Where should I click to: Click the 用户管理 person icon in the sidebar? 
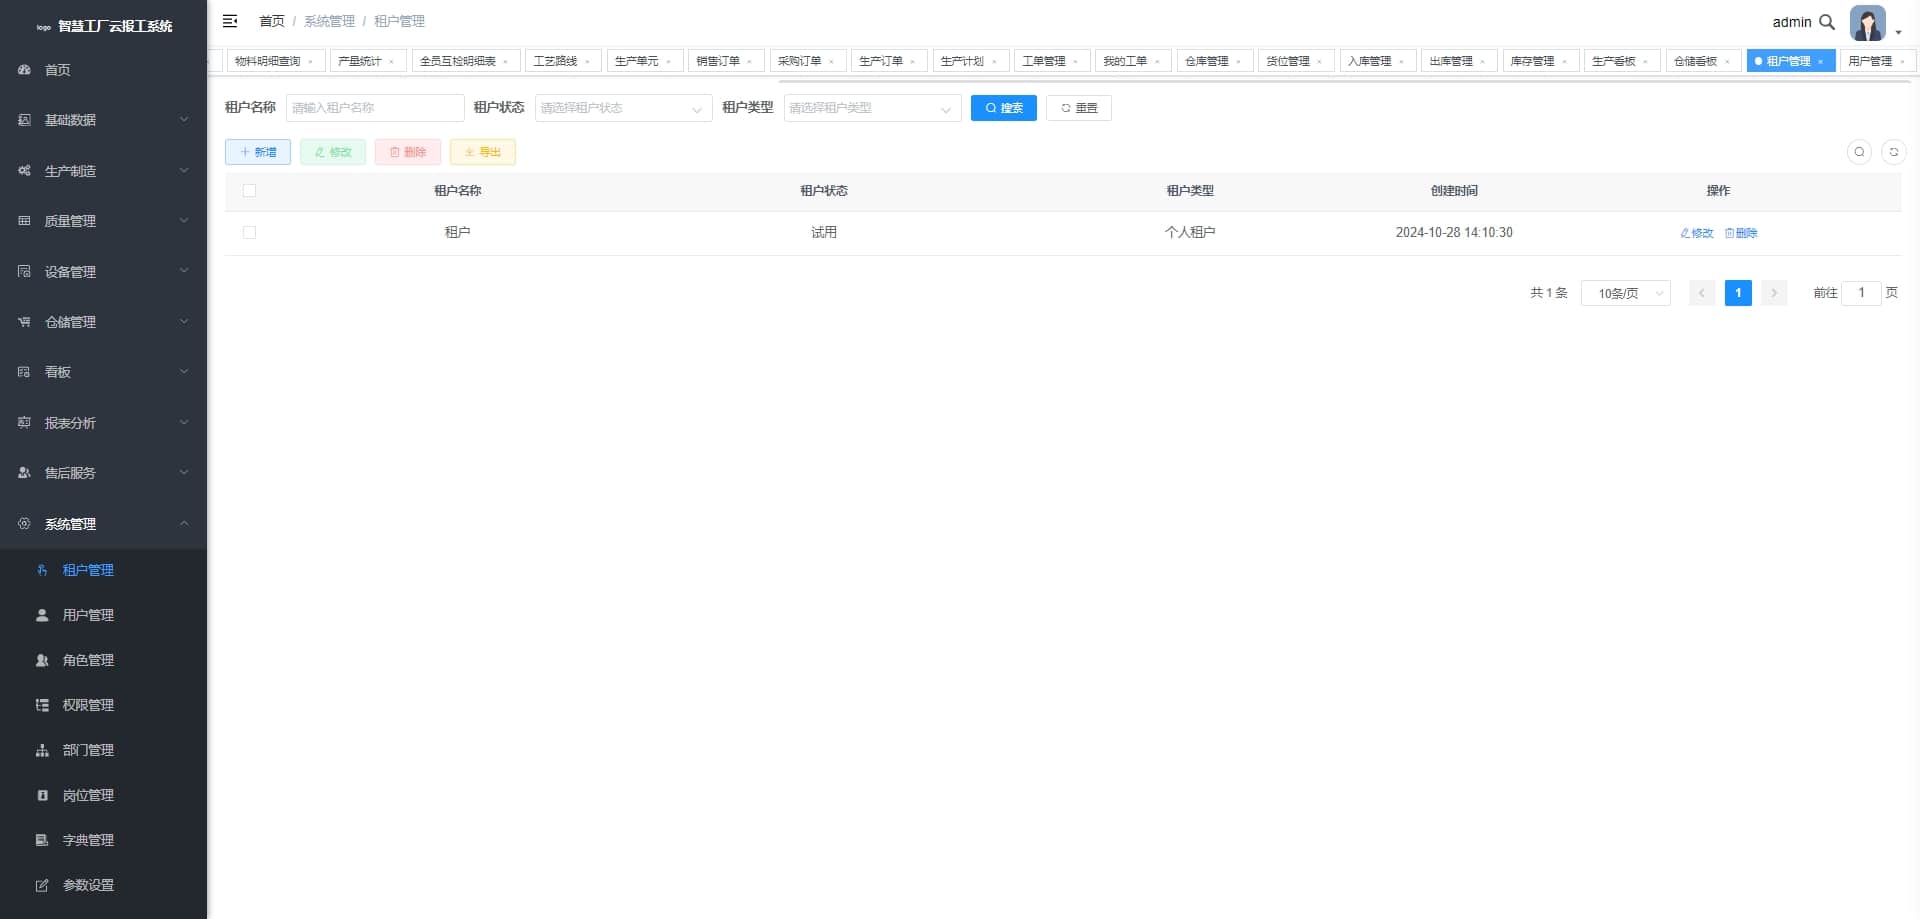point(42,615)
